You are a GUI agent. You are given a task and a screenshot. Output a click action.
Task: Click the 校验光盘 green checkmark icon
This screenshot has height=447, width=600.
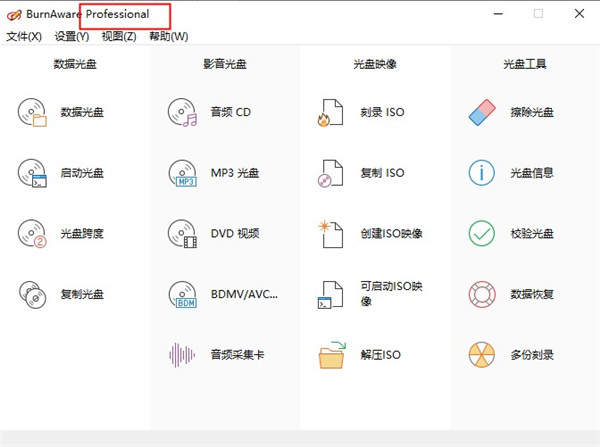click(482, 233)
